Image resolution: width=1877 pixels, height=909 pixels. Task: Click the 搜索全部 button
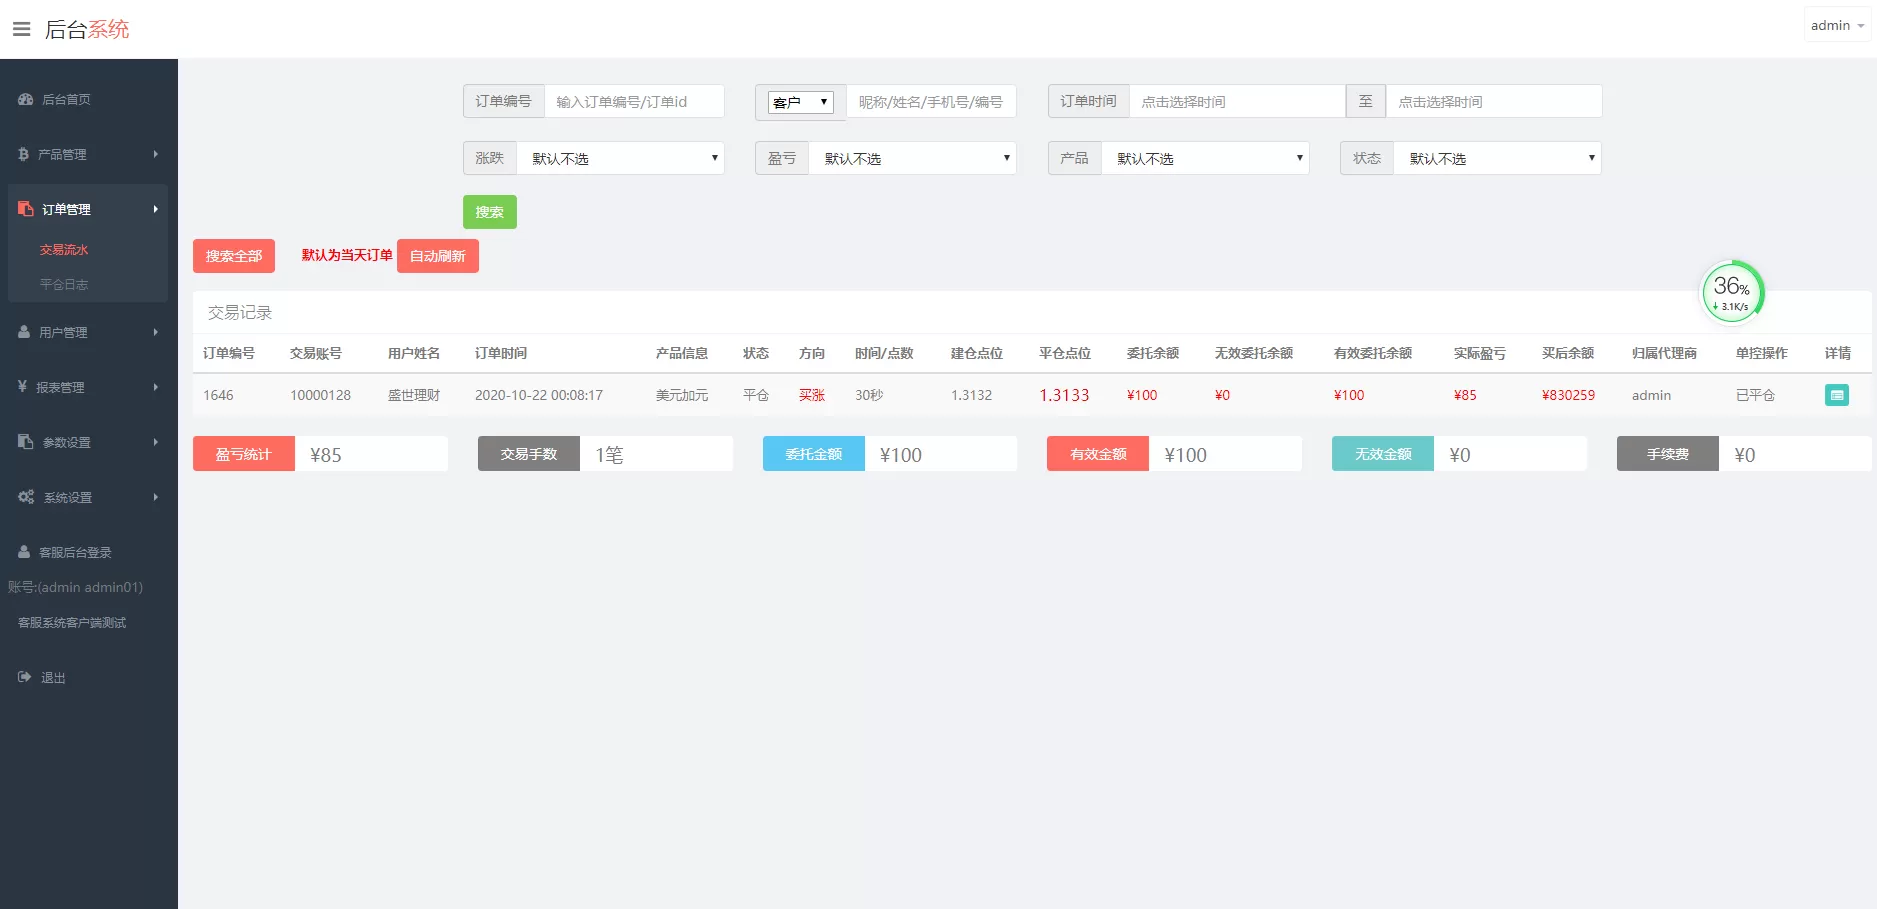tap(233, 256)
